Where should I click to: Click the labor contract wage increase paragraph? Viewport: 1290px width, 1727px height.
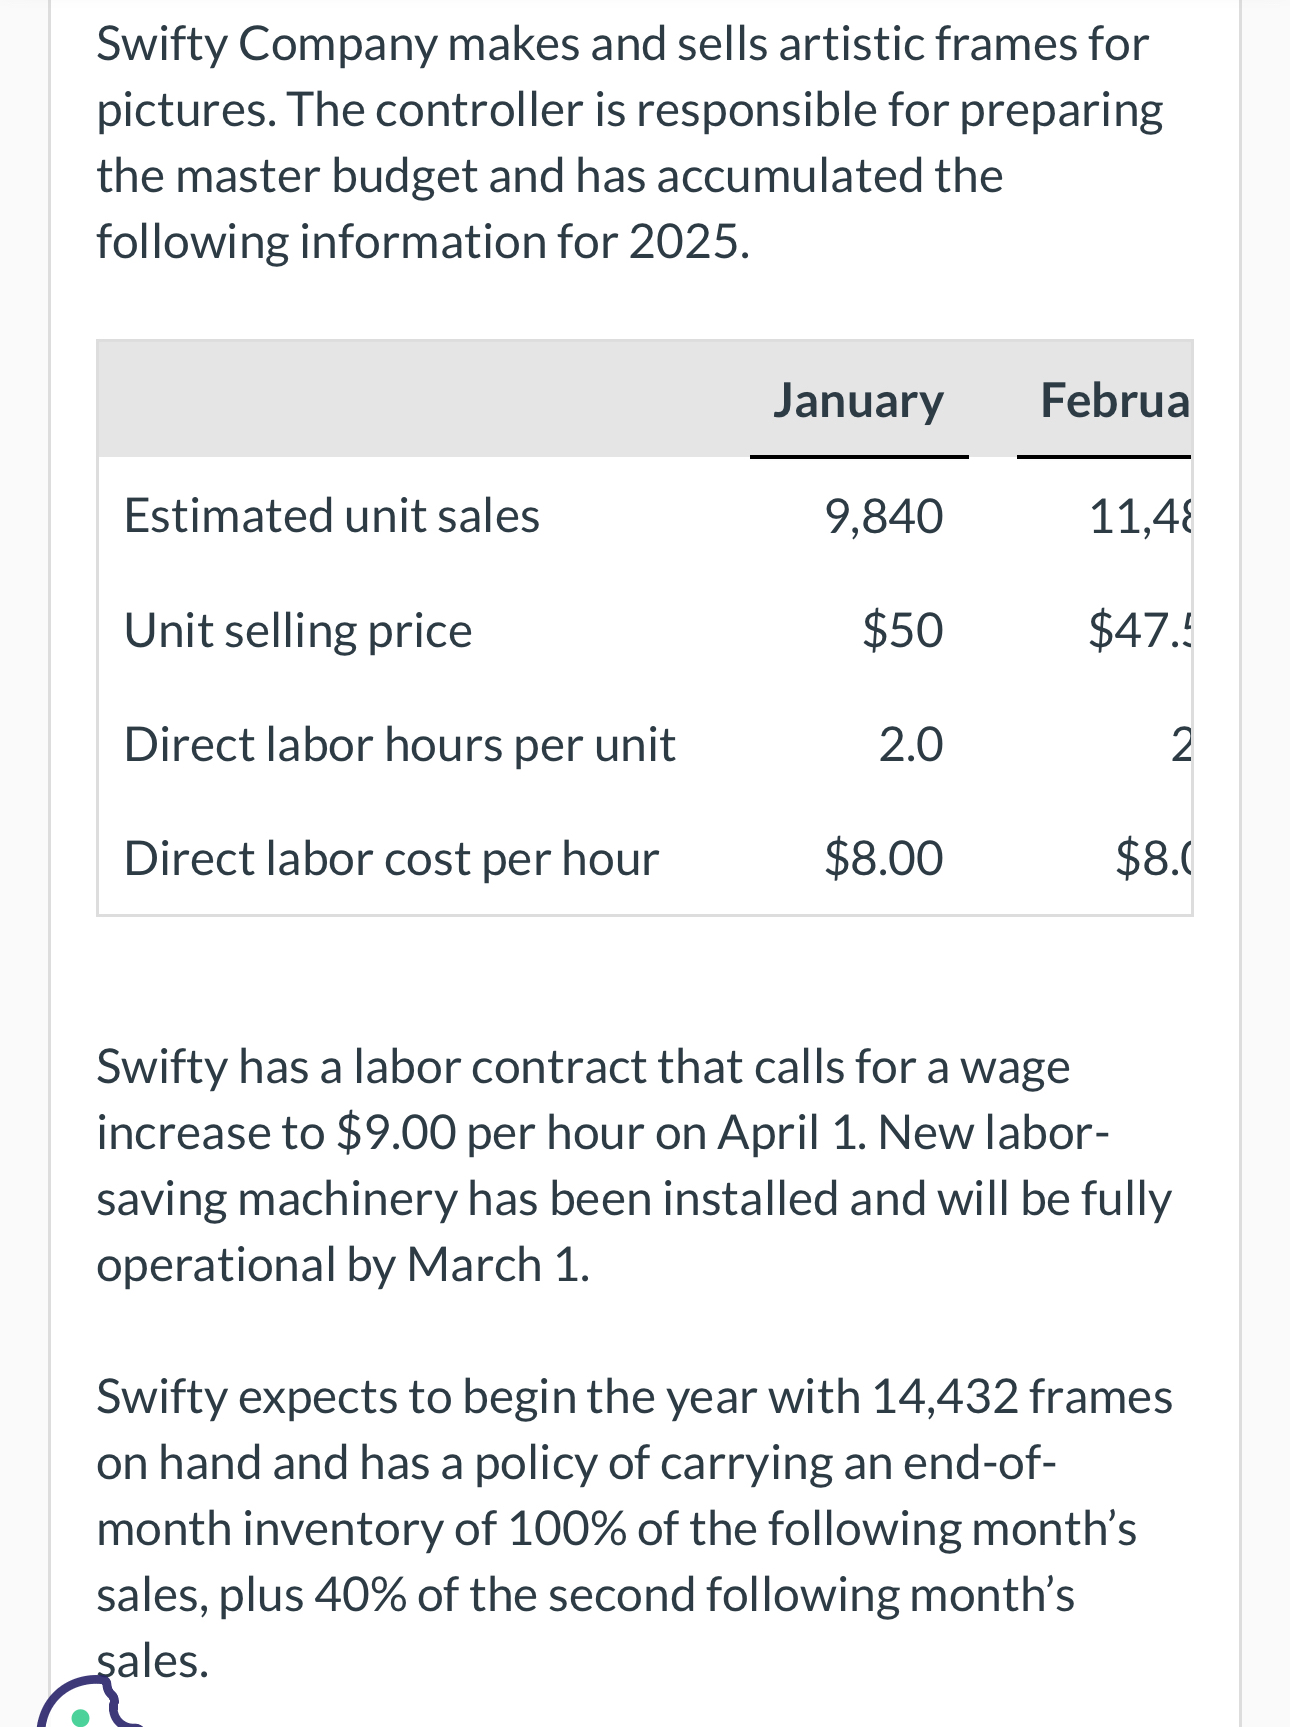pyautogui.click(x=634, y=1166)
